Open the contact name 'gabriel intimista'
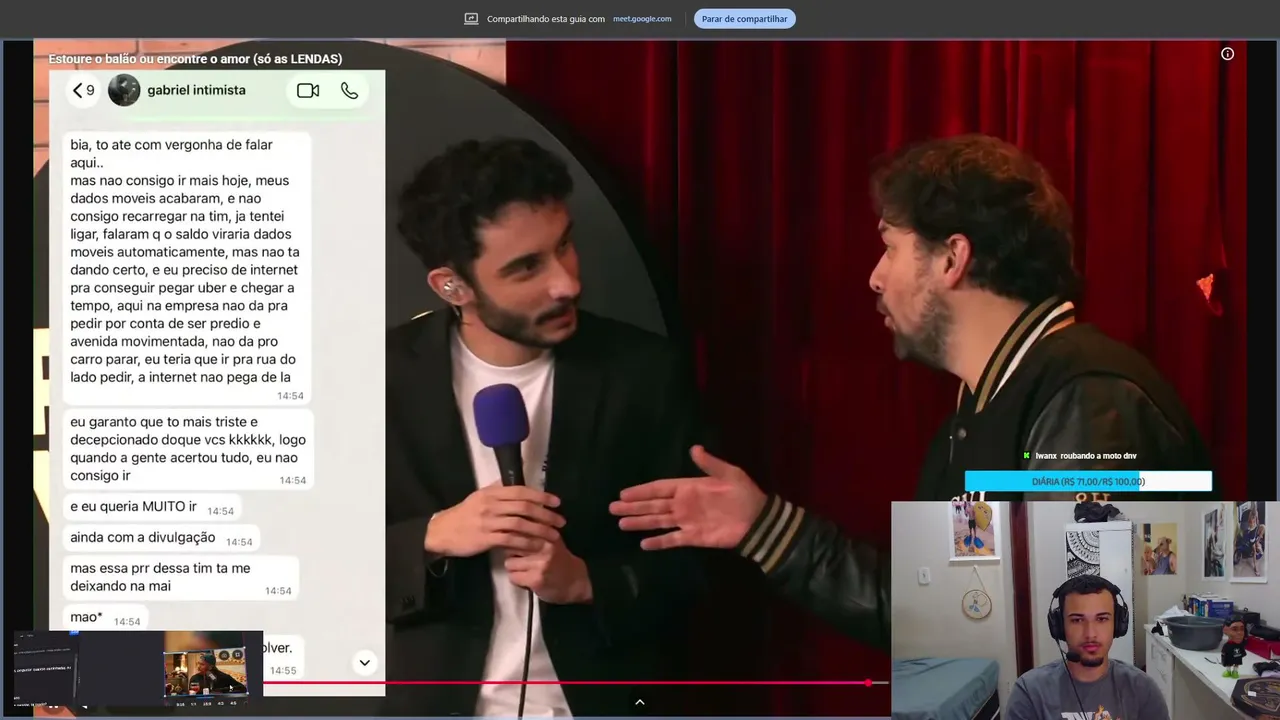Image resolution: width=1280 pixels, height=720 pixels. (196, 90)
